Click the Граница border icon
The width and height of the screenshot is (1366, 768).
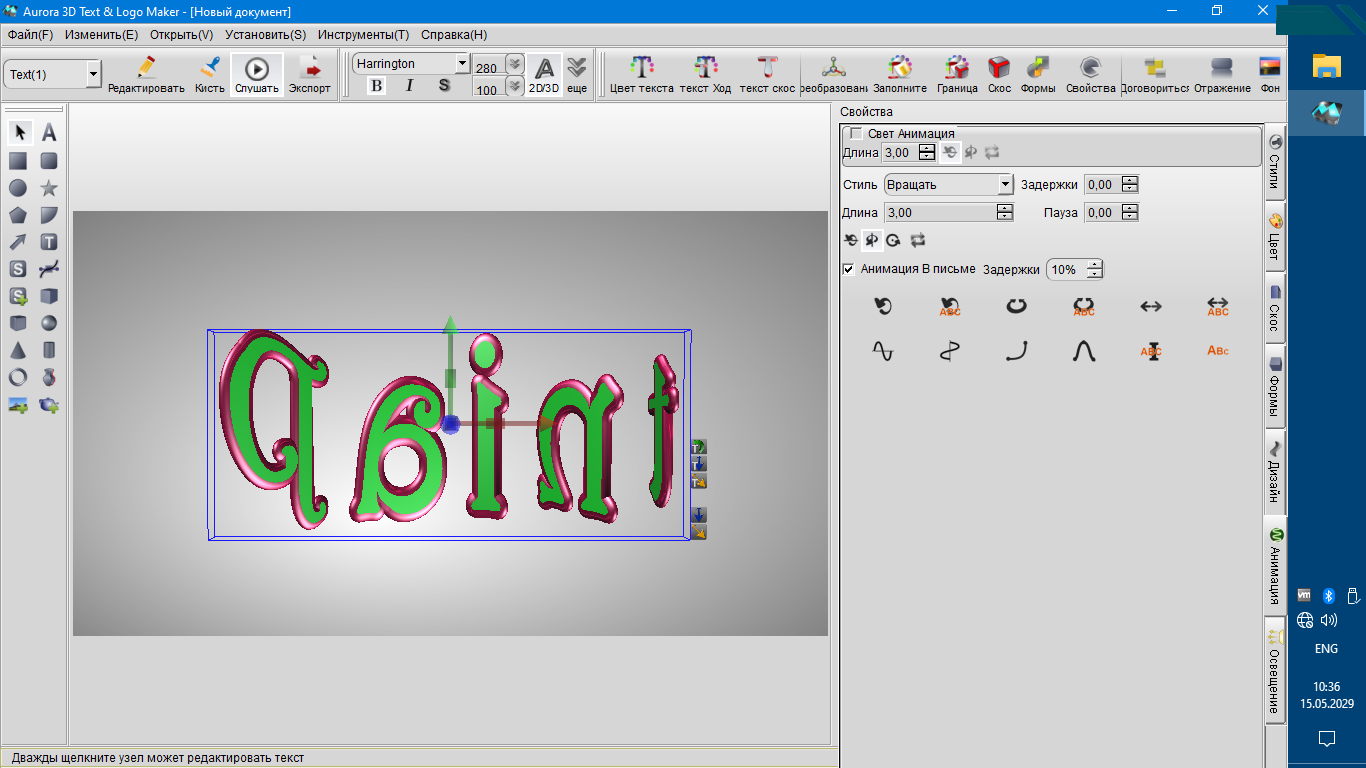pyautogui.click(x=957, y=74)
